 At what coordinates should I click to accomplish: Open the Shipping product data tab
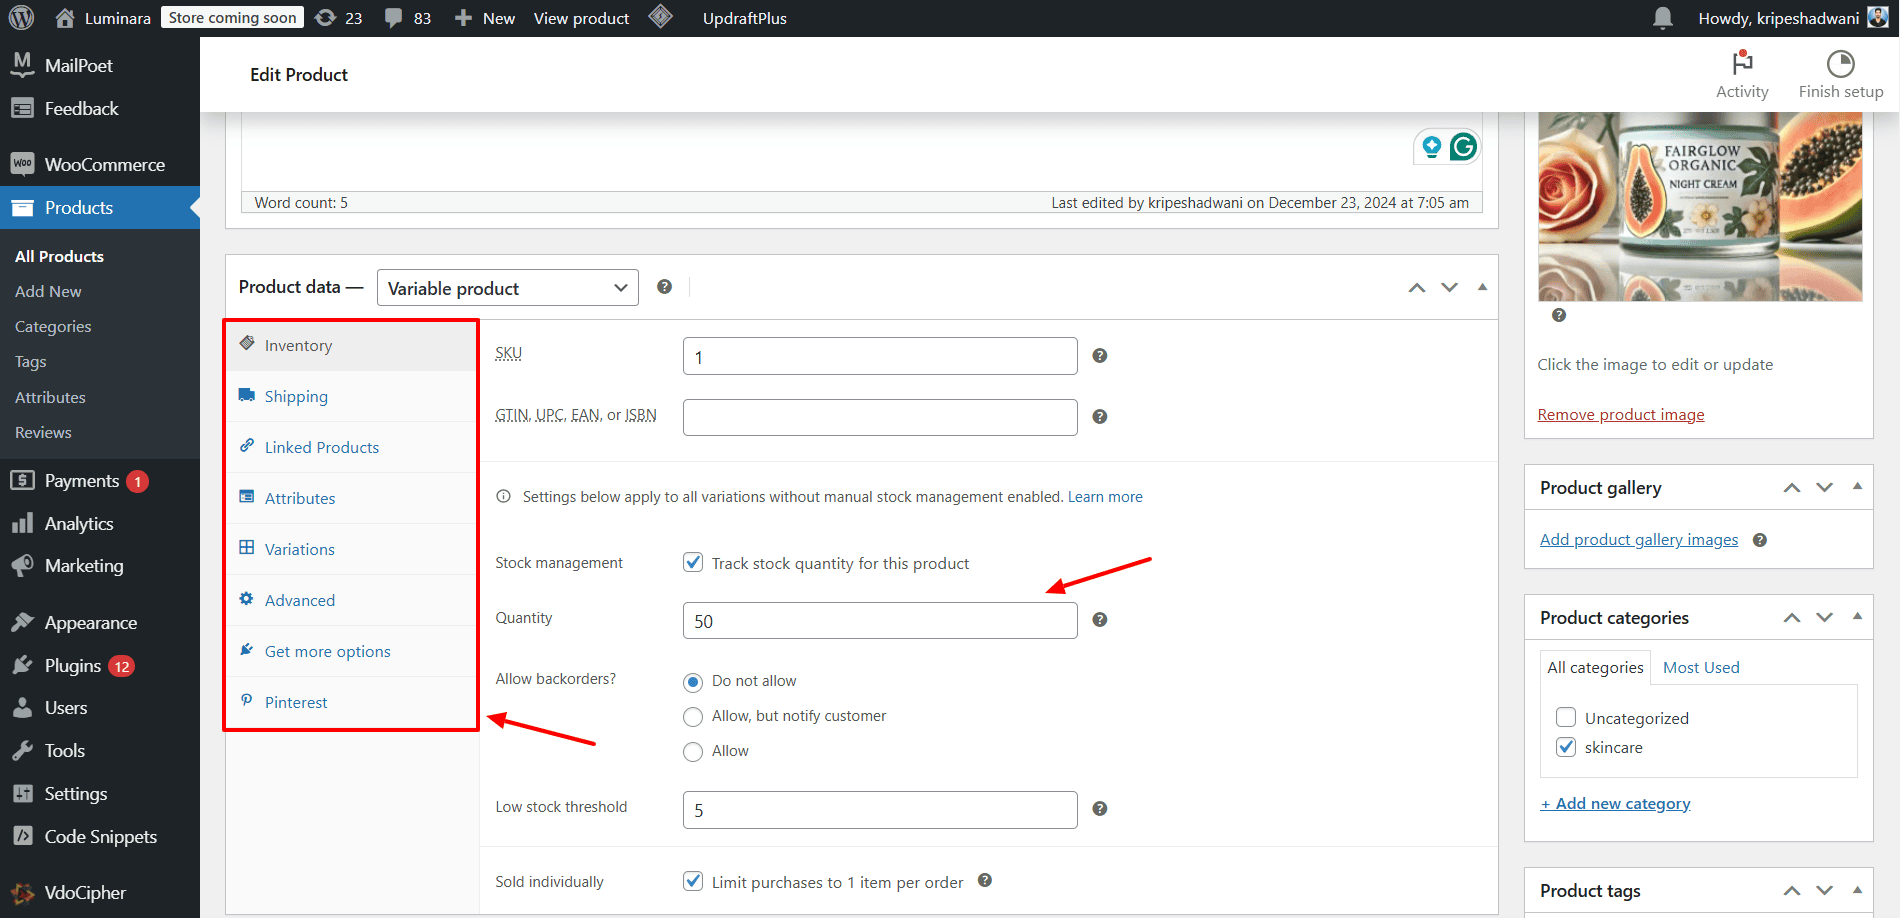coord(296,396)
